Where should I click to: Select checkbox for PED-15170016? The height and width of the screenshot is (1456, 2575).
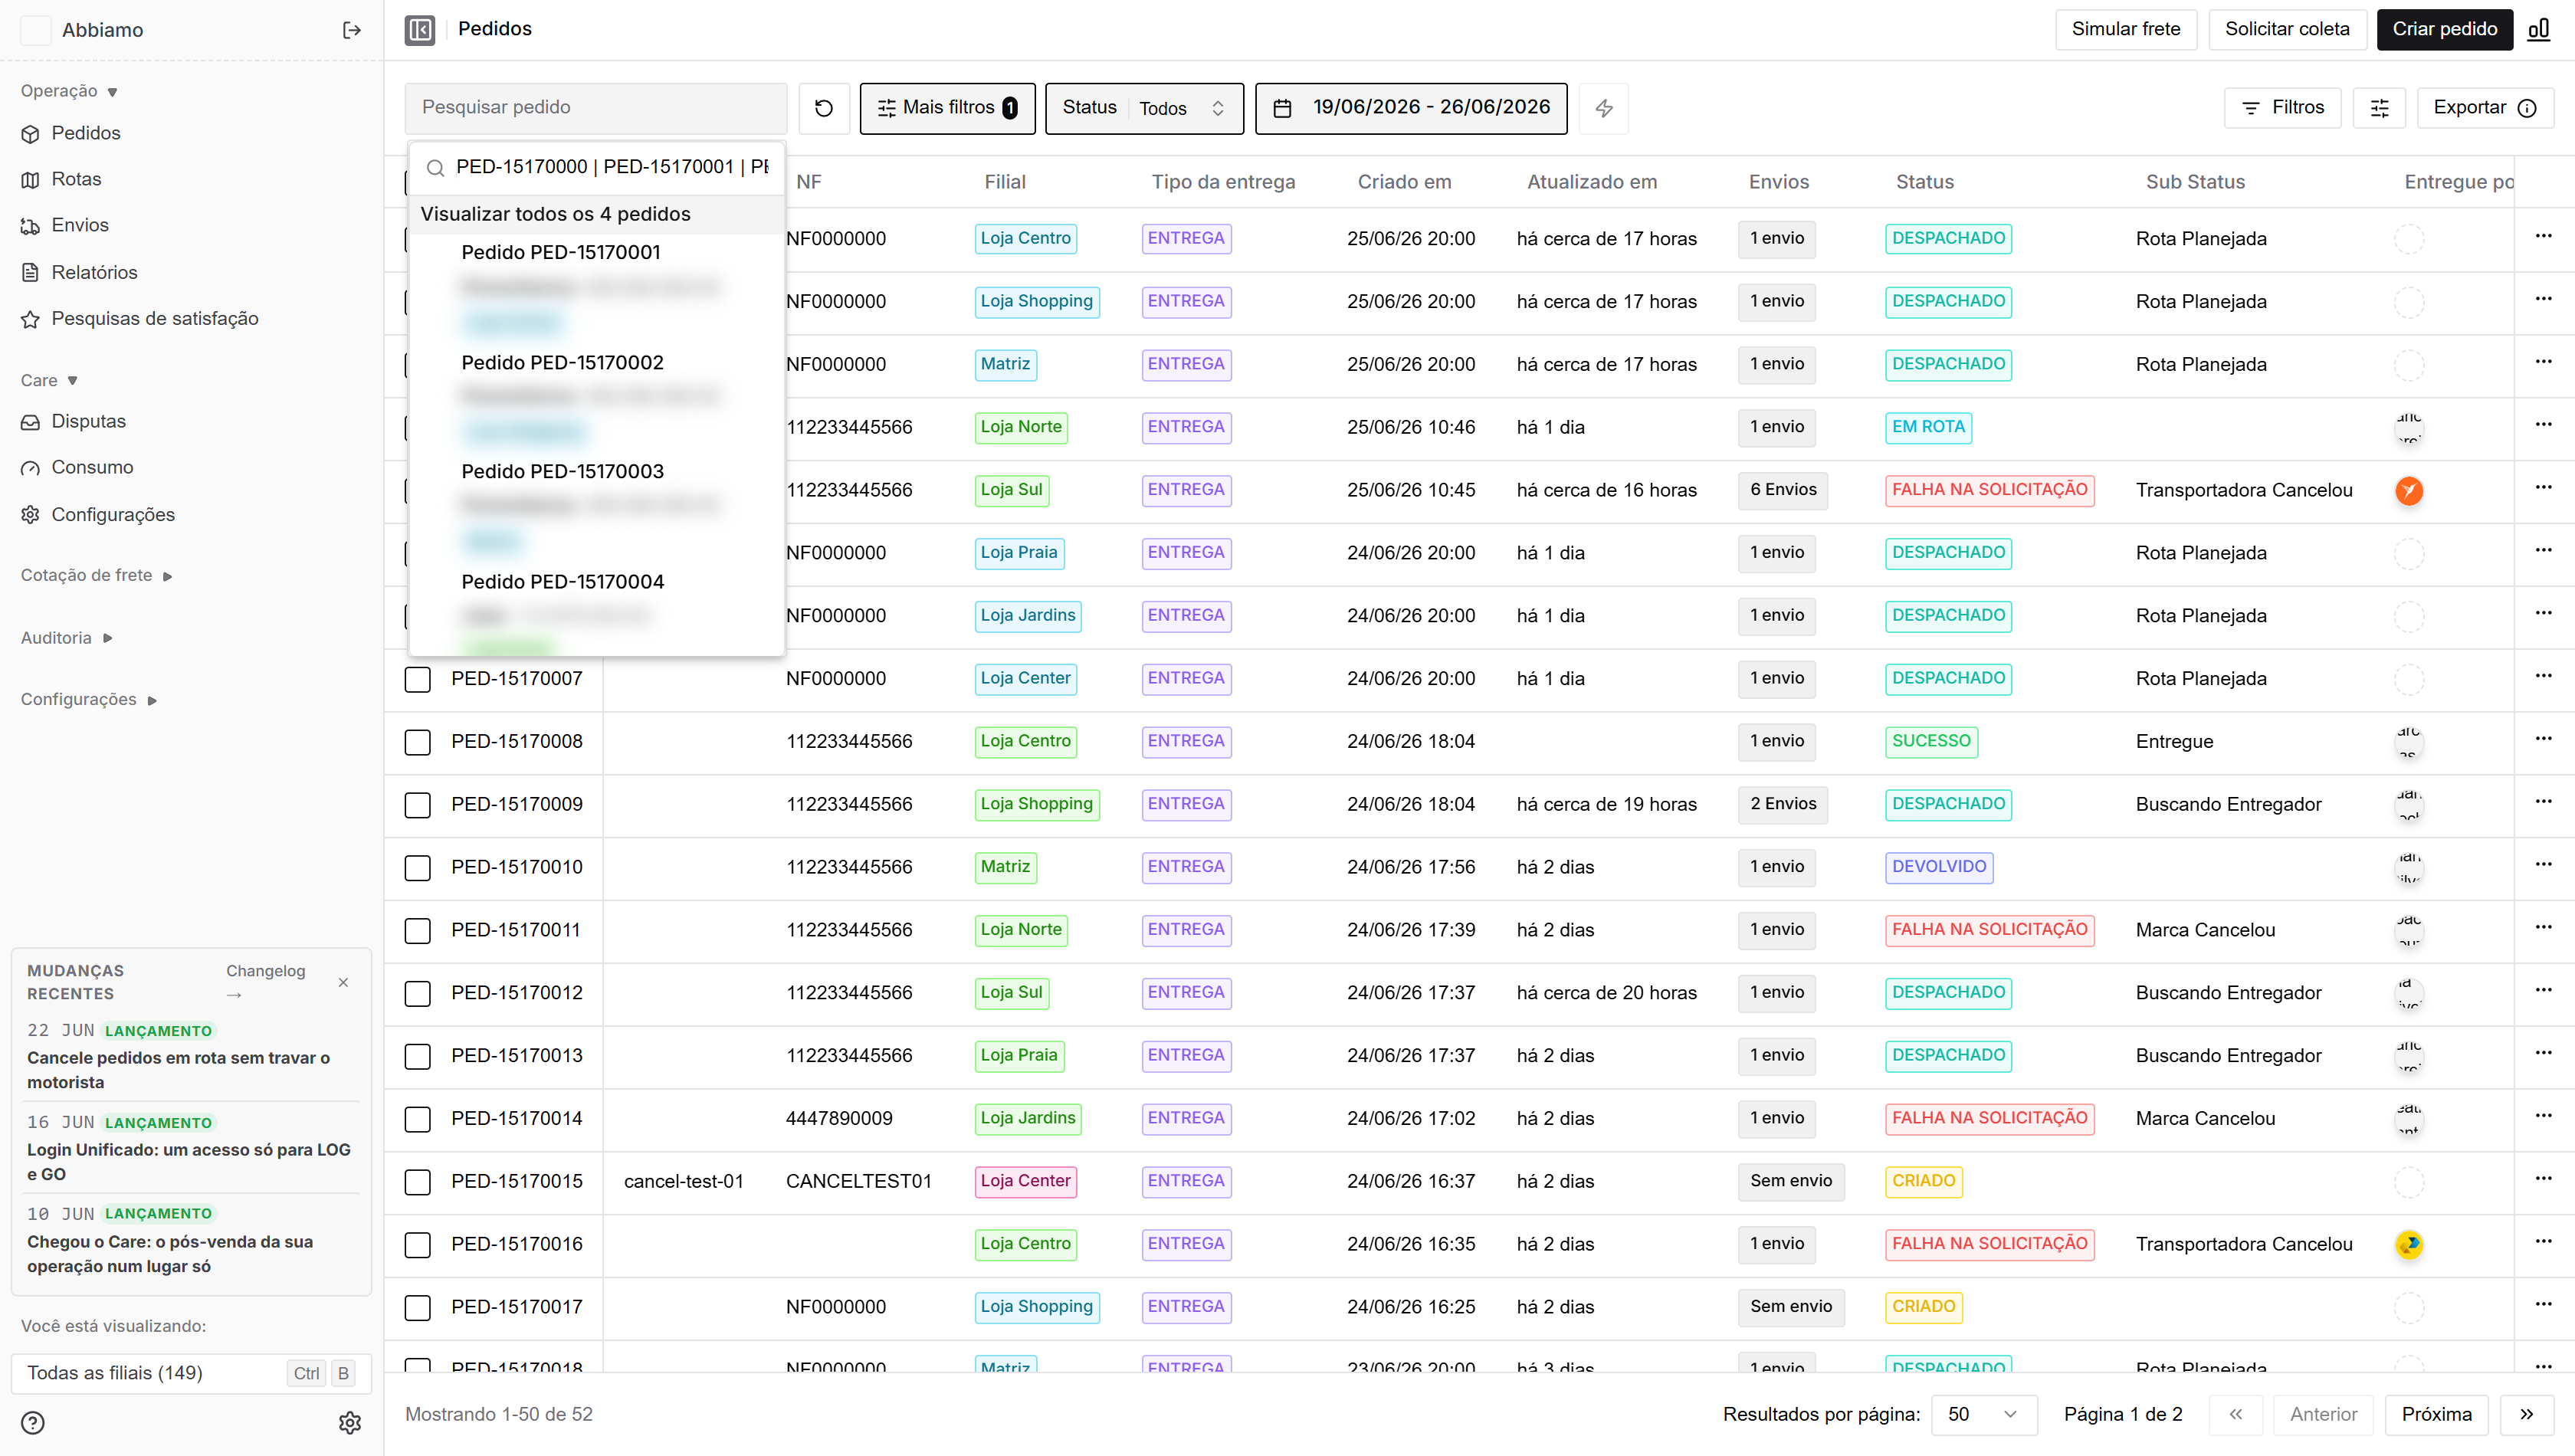tap(418, 1245)
